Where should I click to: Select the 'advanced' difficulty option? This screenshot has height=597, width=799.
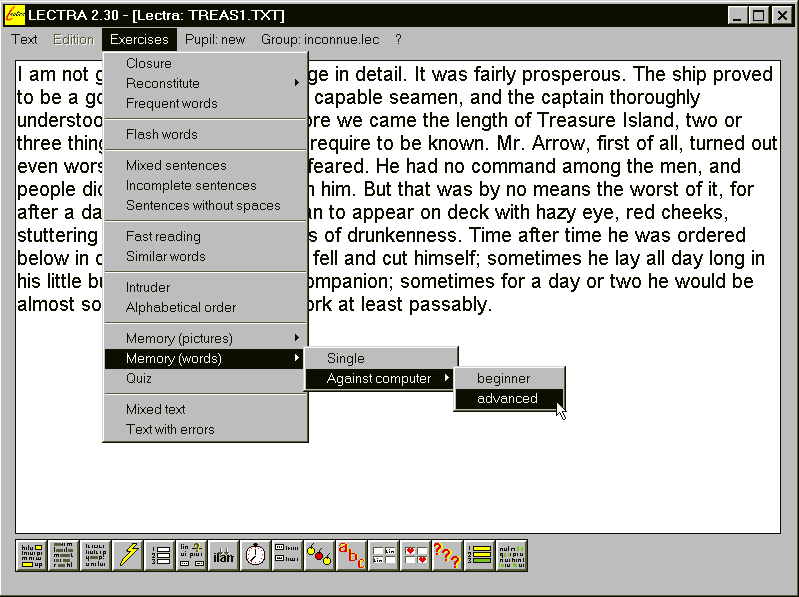pos(507,398)
